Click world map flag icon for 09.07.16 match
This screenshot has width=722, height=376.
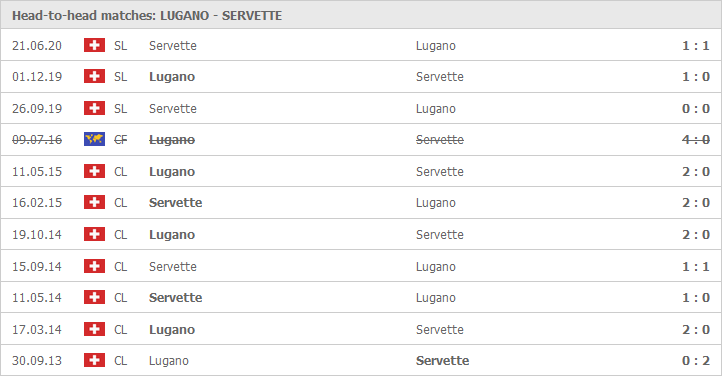tap(94, 139)
